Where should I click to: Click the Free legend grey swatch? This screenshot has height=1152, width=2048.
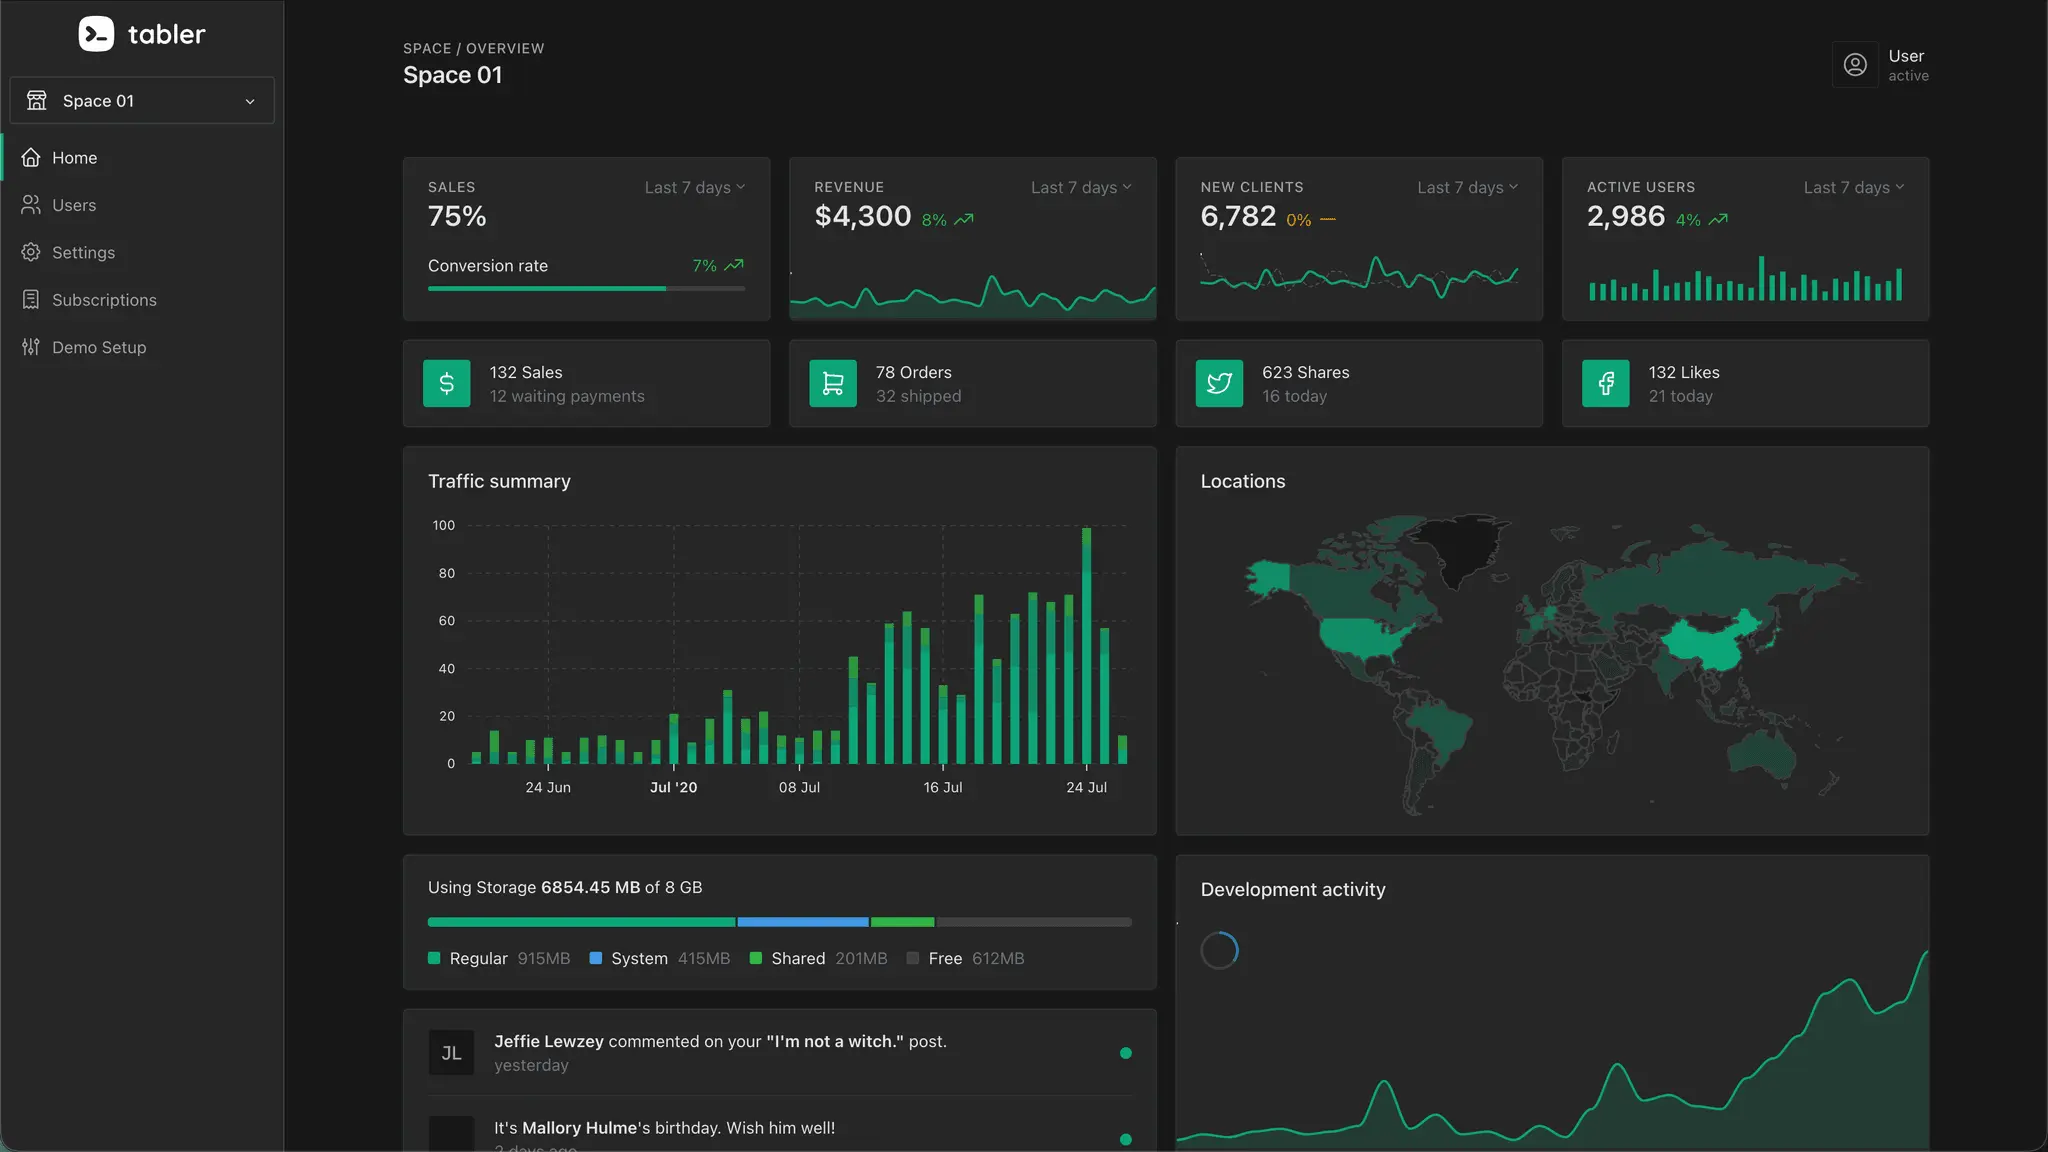tap(913, 958)
